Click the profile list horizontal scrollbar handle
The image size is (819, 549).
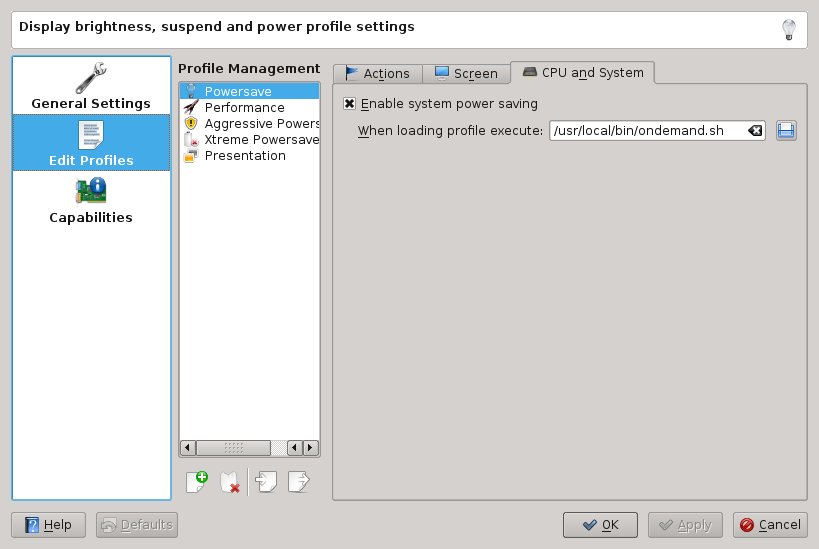click(x=233, y=448)
